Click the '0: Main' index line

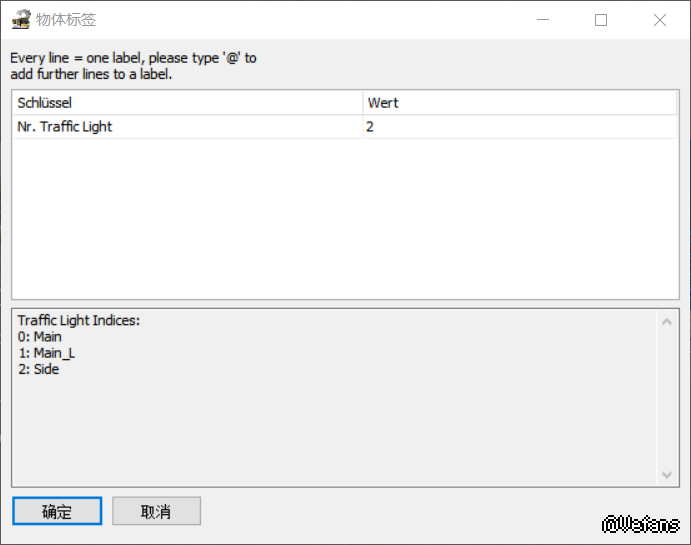40,337
